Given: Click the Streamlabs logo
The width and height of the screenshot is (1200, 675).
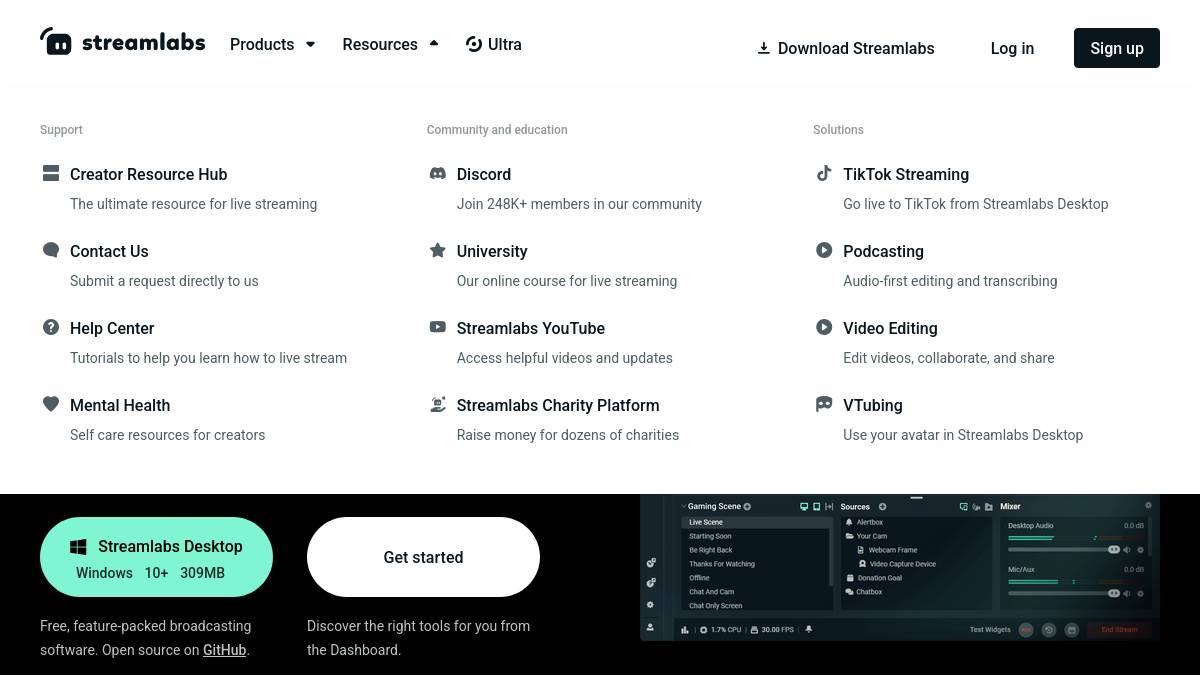Looking at the screenshot, I should tap(122, 42).
